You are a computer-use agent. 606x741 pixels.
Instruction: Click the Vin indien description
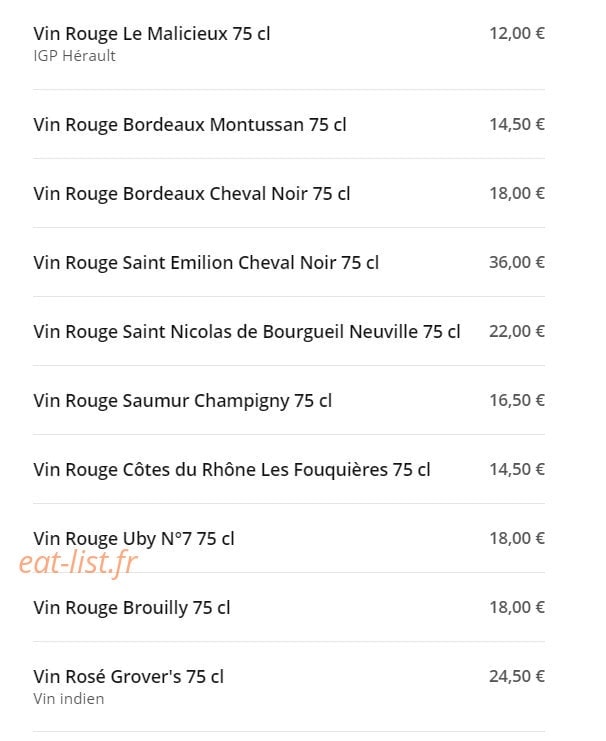(x=69, y=698)
